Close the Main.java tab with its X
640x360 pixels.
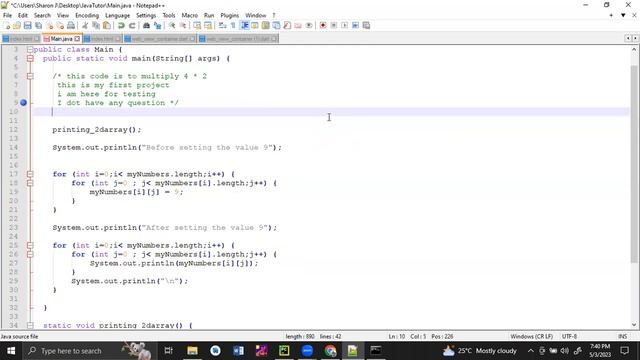77,39
